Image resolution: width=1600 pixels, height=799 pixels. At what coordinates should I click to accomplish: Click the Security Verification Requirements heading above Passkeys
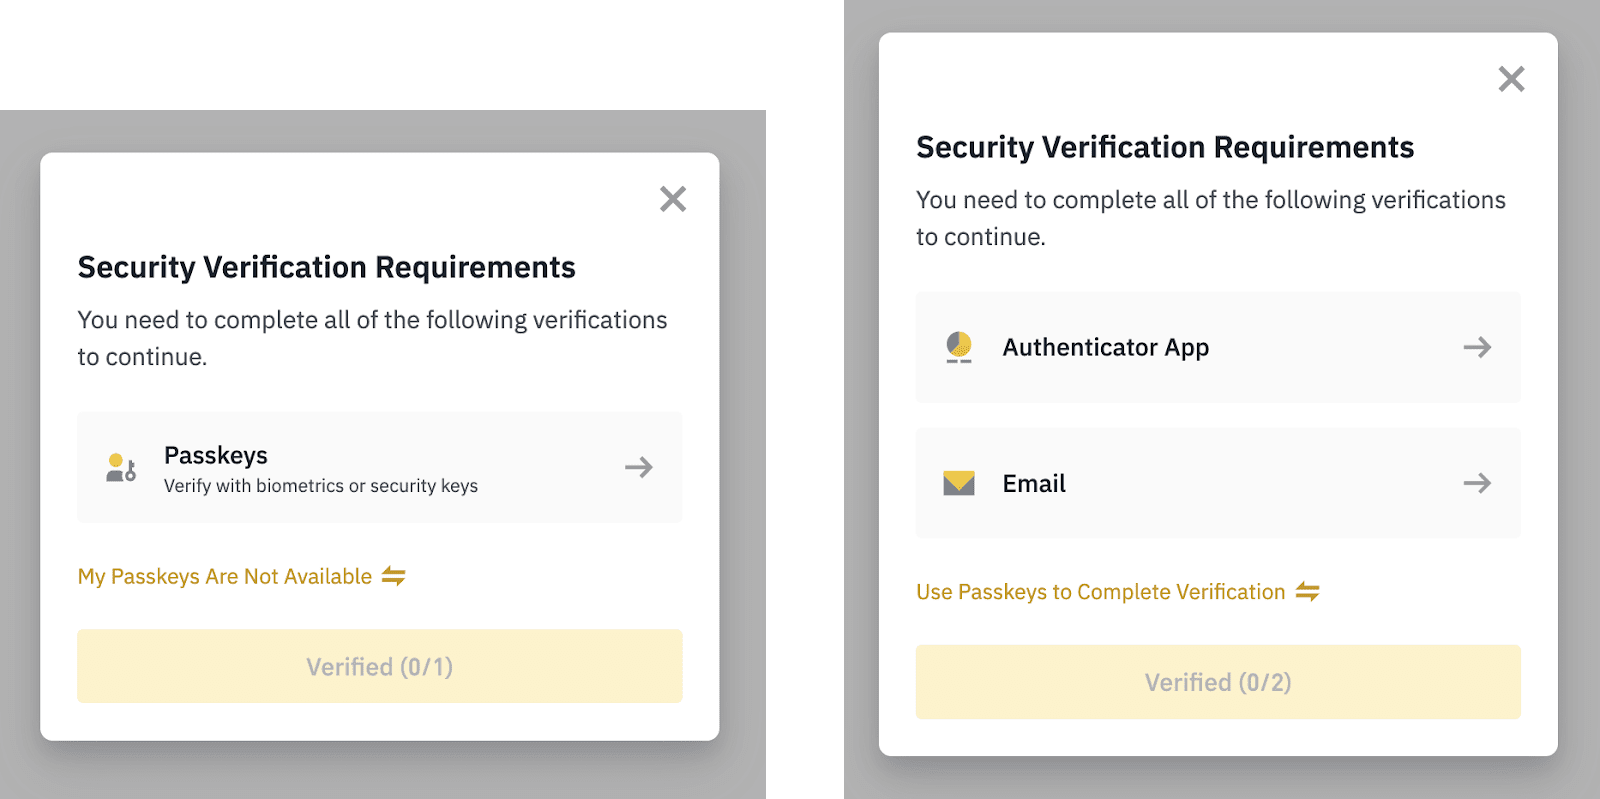[327, 267]
